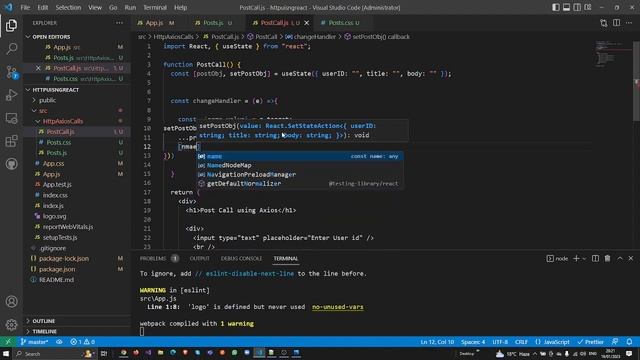This screenshot has width=640, height=360.
Task: Open package.json in the explorer
Action: click(77, 269)
